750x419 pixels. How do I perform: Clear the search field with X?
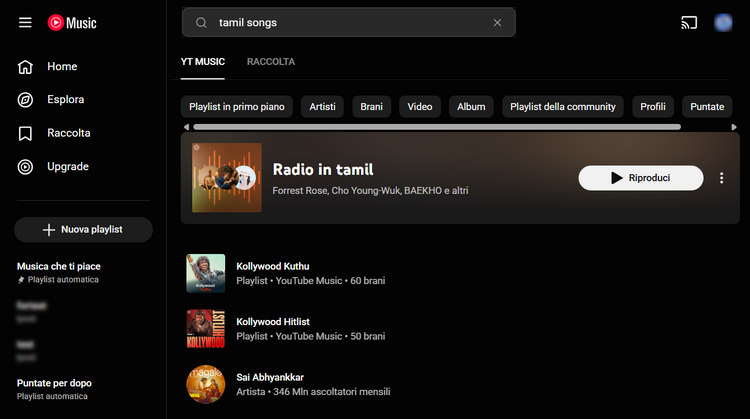(497, 22)
